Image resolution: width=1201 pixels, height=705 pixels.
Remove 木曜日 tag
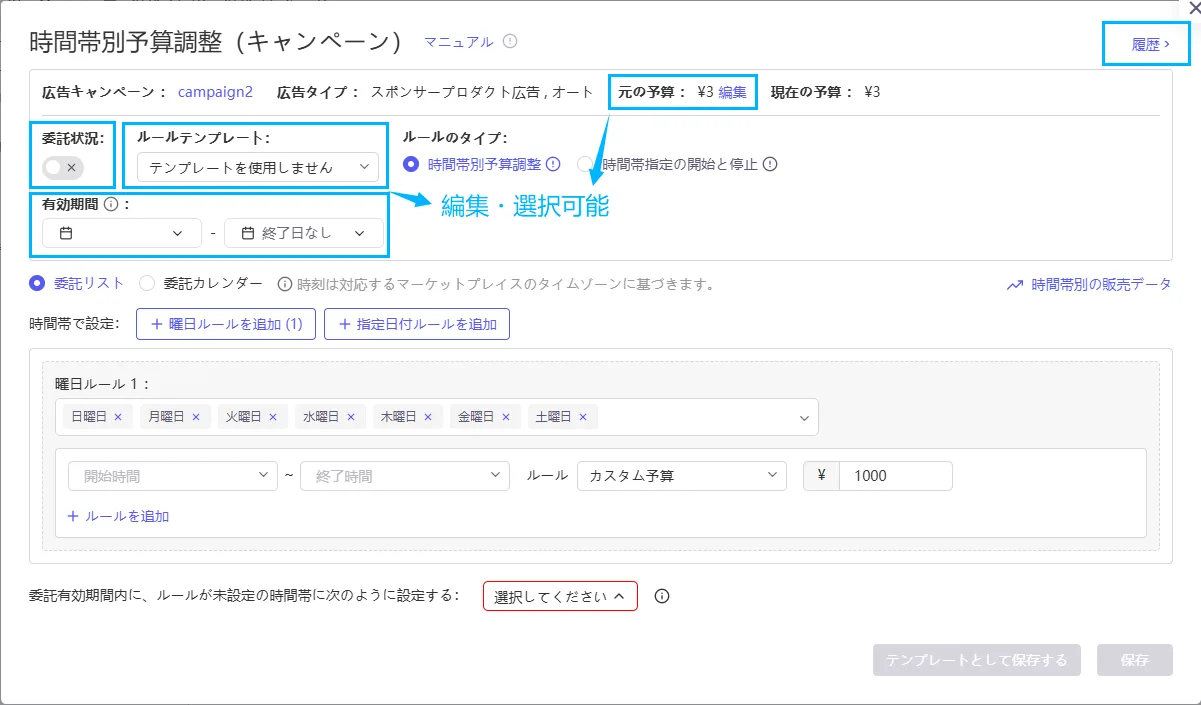tap(428, 417)
